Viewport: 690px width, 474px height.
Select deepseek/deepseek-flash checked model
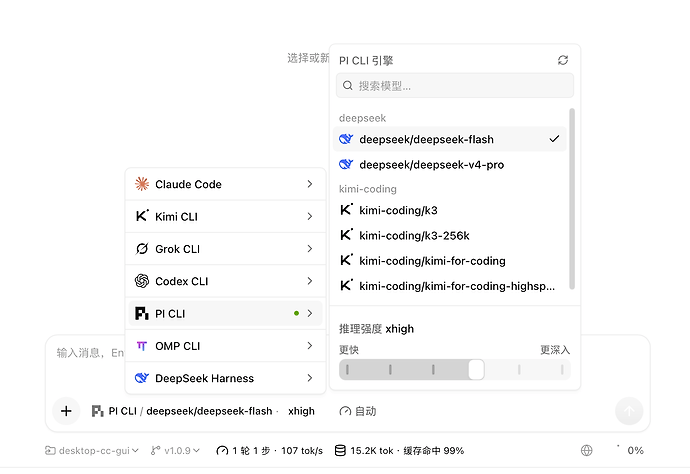(x=450, y=139)
